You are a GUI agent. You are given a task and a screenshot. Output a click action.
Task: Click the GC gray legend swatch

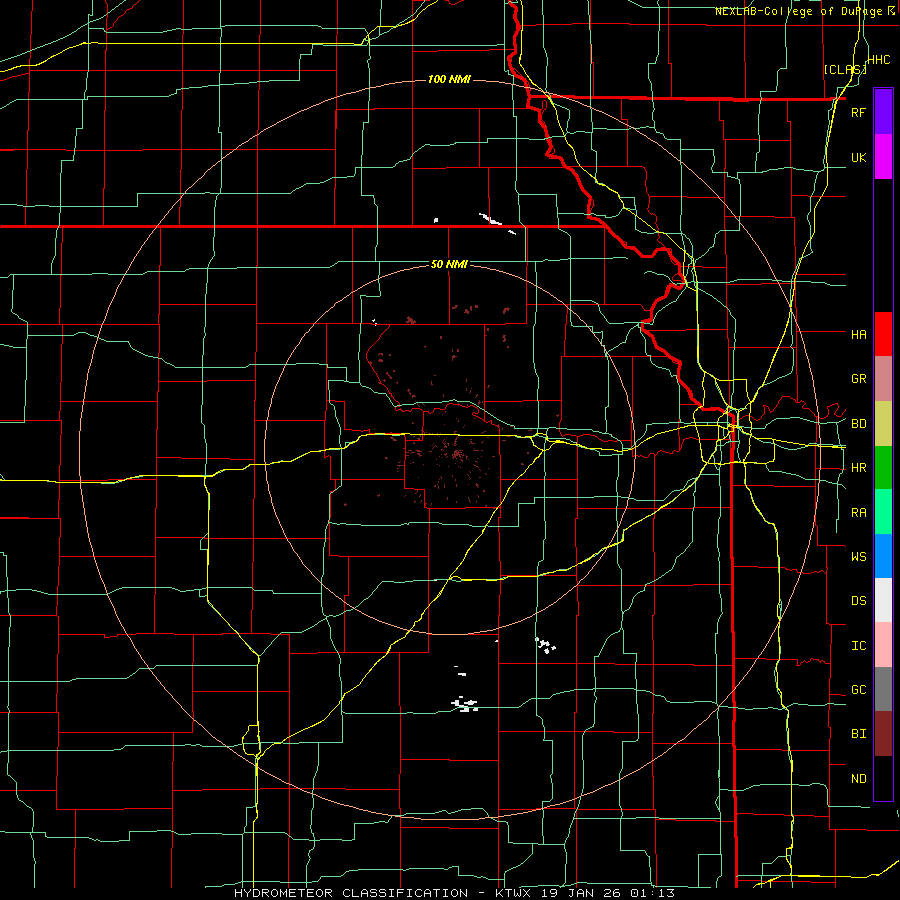pos(883,689)
